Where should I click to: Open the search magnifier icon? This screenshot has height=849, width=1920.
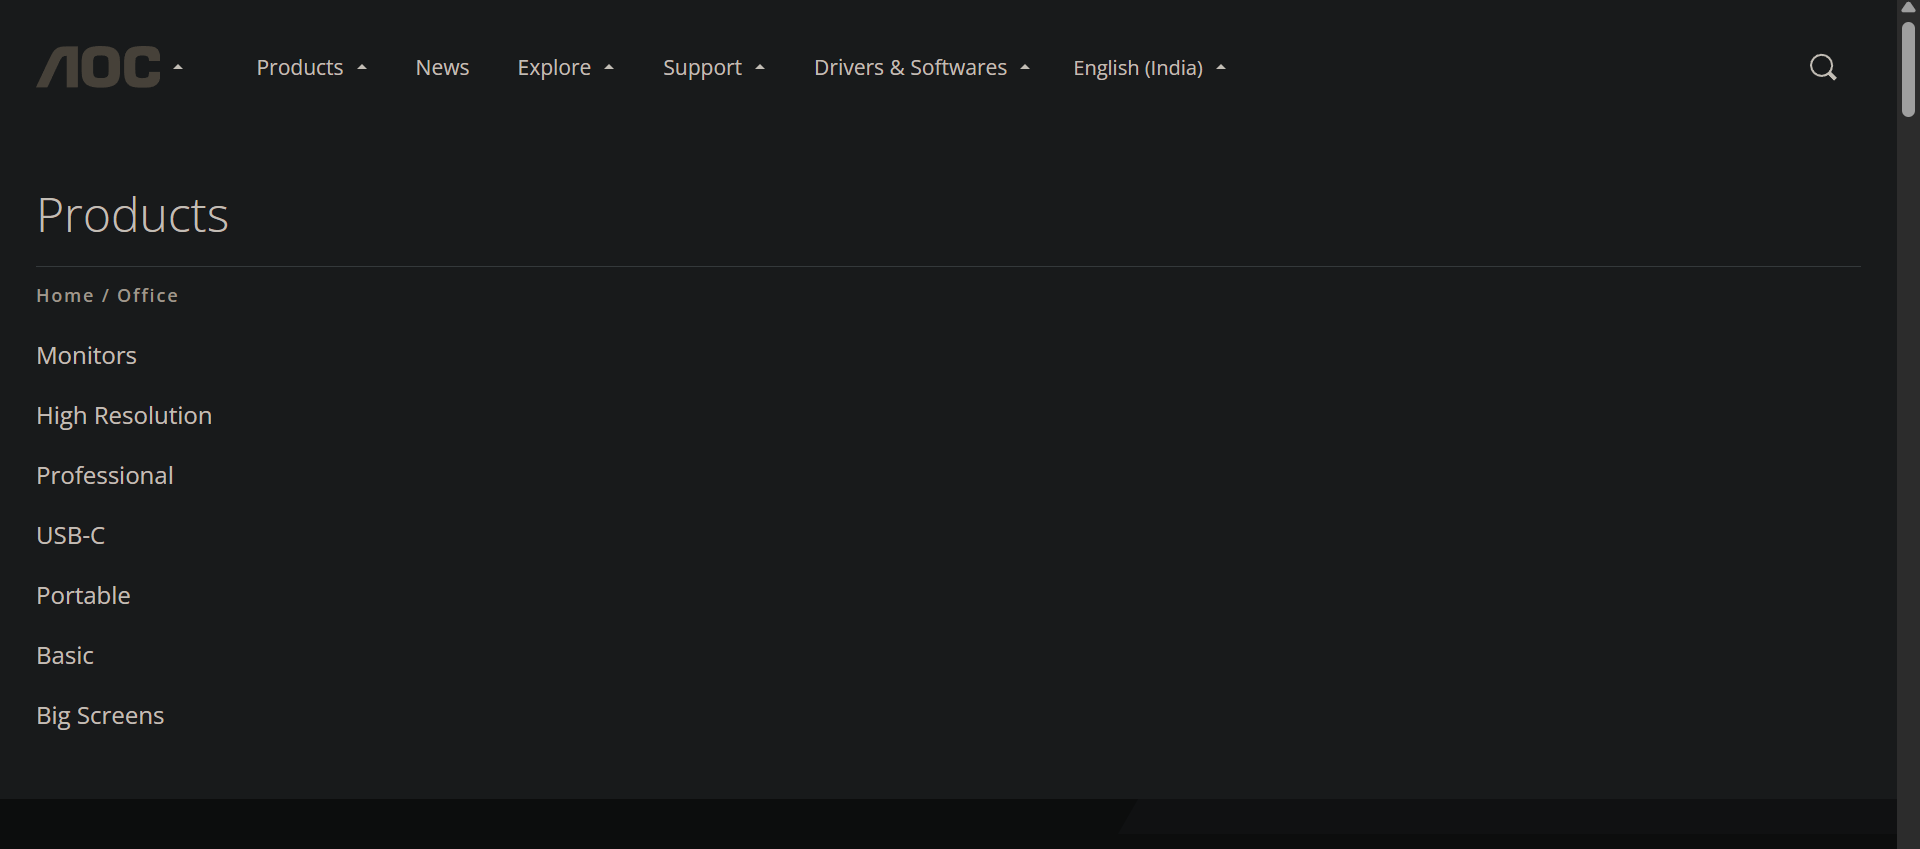point(1823,67)
